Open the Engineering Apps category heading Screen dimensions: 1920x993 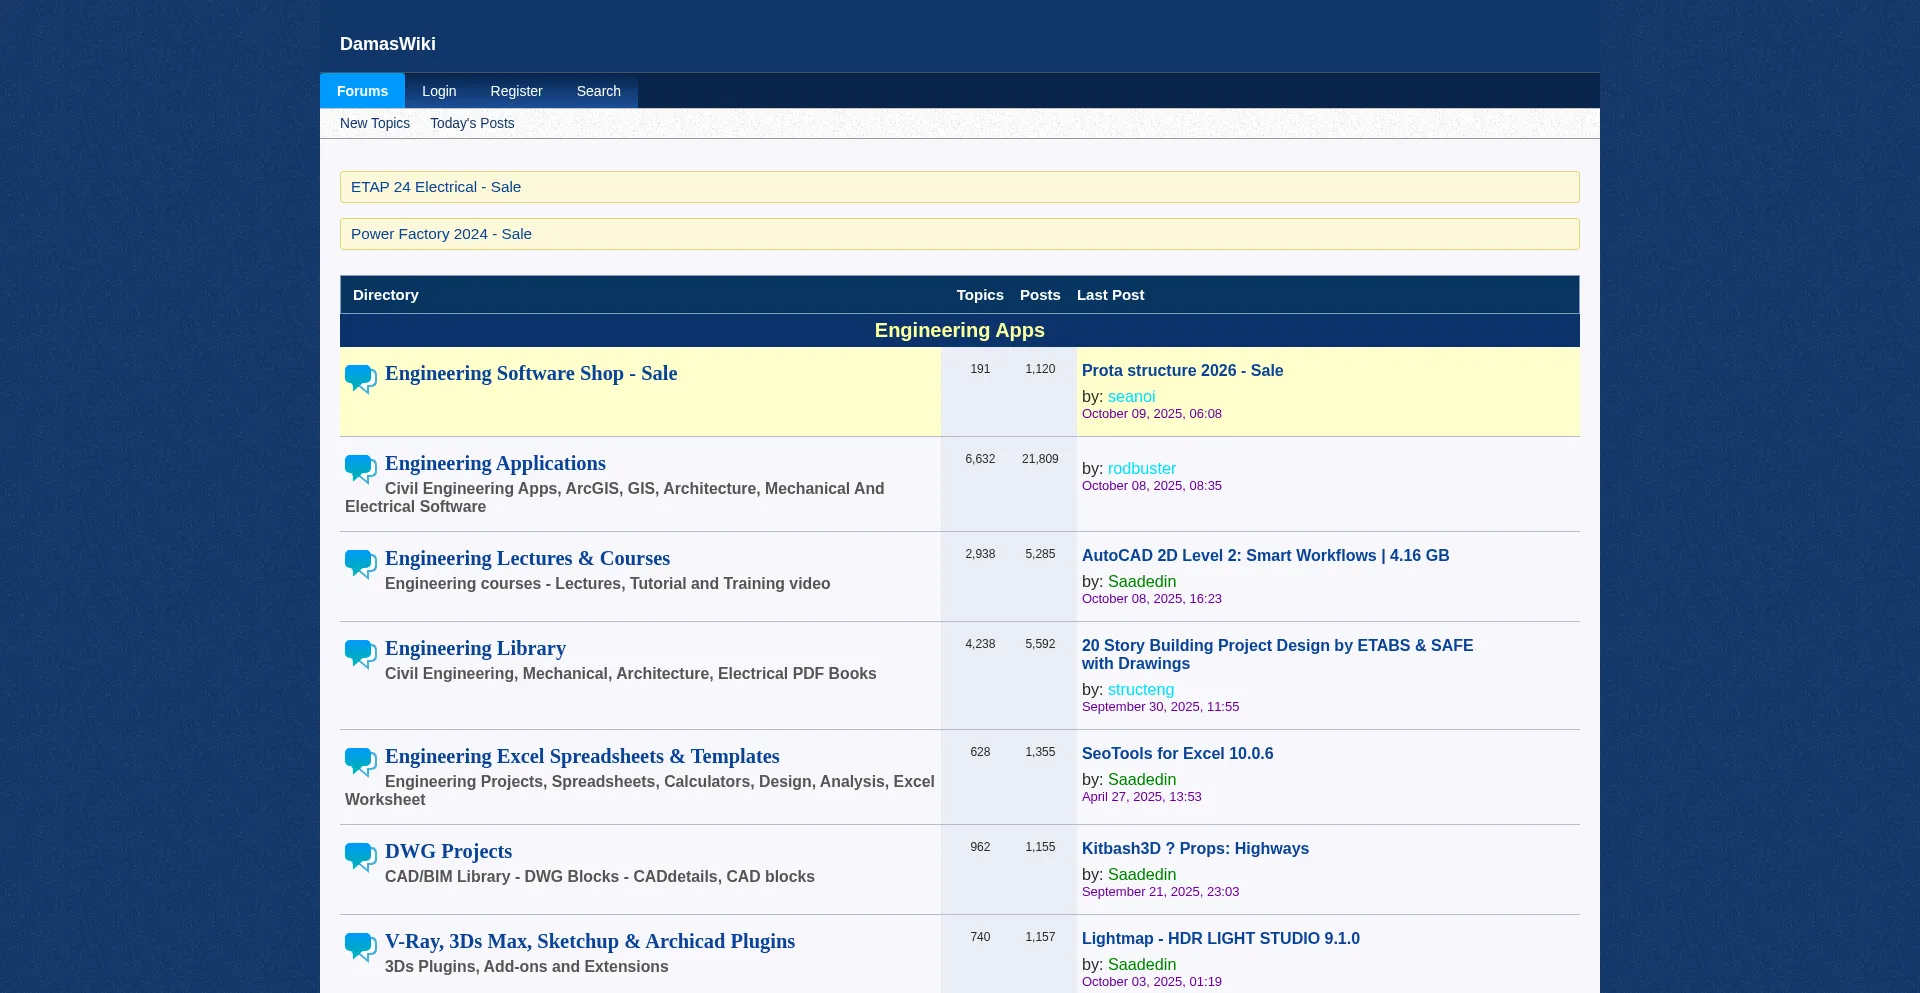coord(959,330)
